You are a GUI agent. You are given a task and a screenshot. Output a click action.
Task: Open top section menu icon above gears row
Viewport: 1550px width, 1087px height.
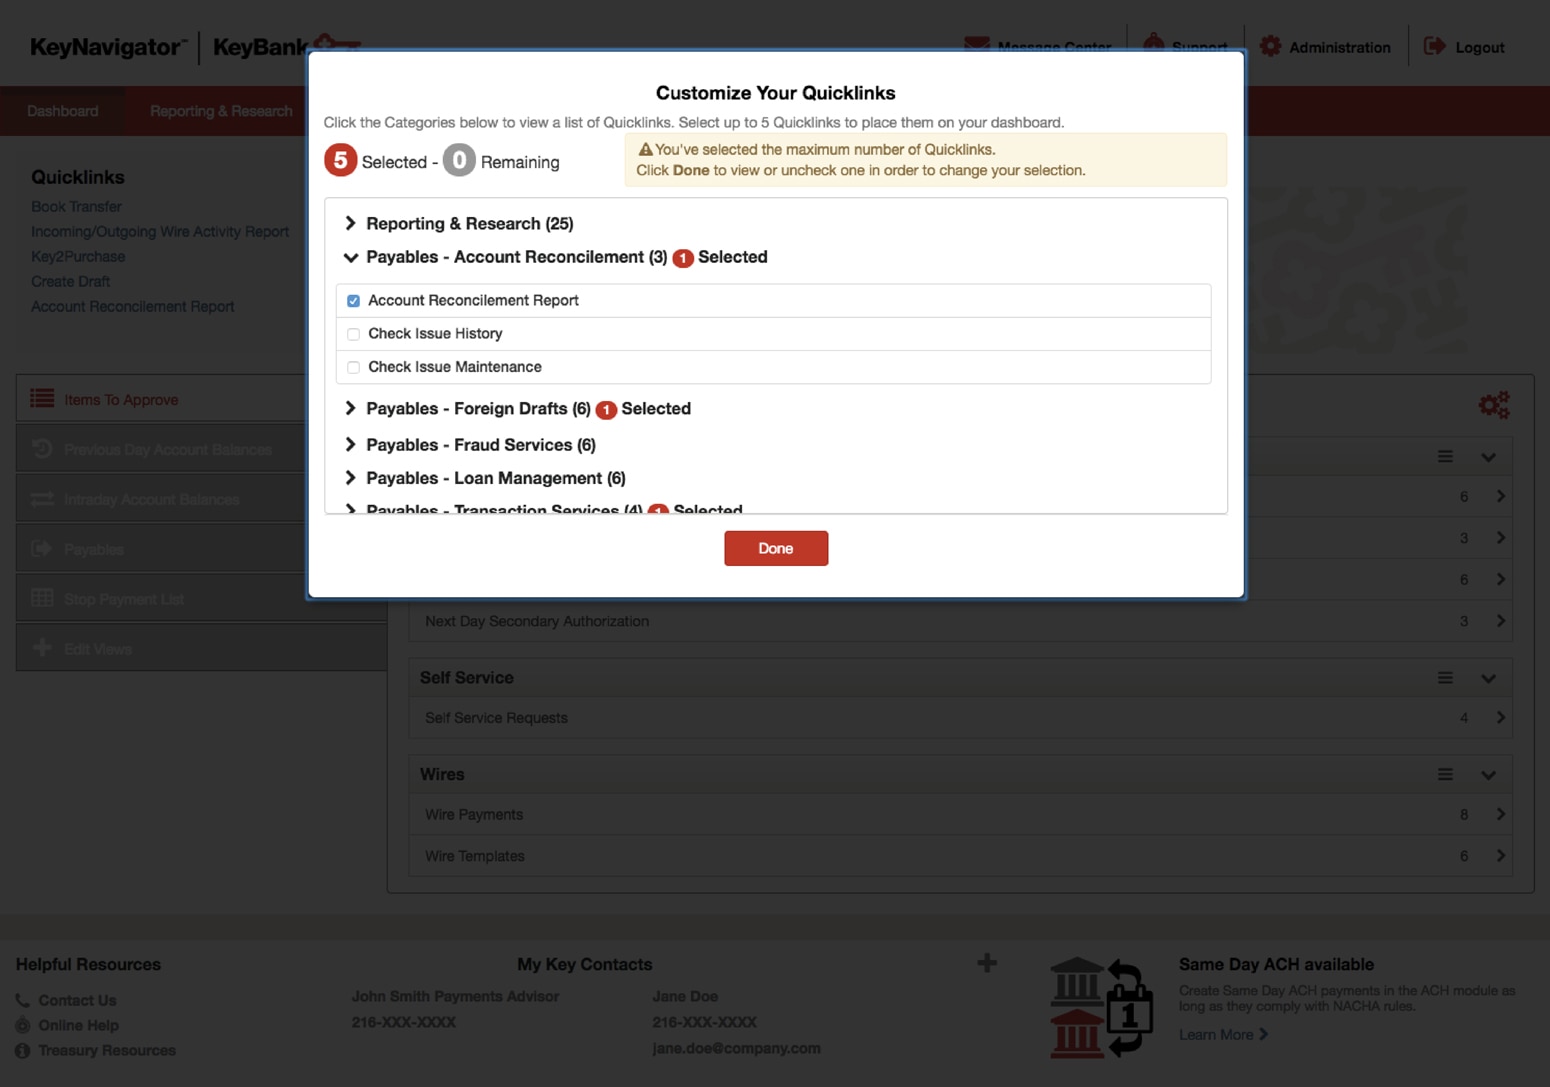click(x=1445, y=456)
